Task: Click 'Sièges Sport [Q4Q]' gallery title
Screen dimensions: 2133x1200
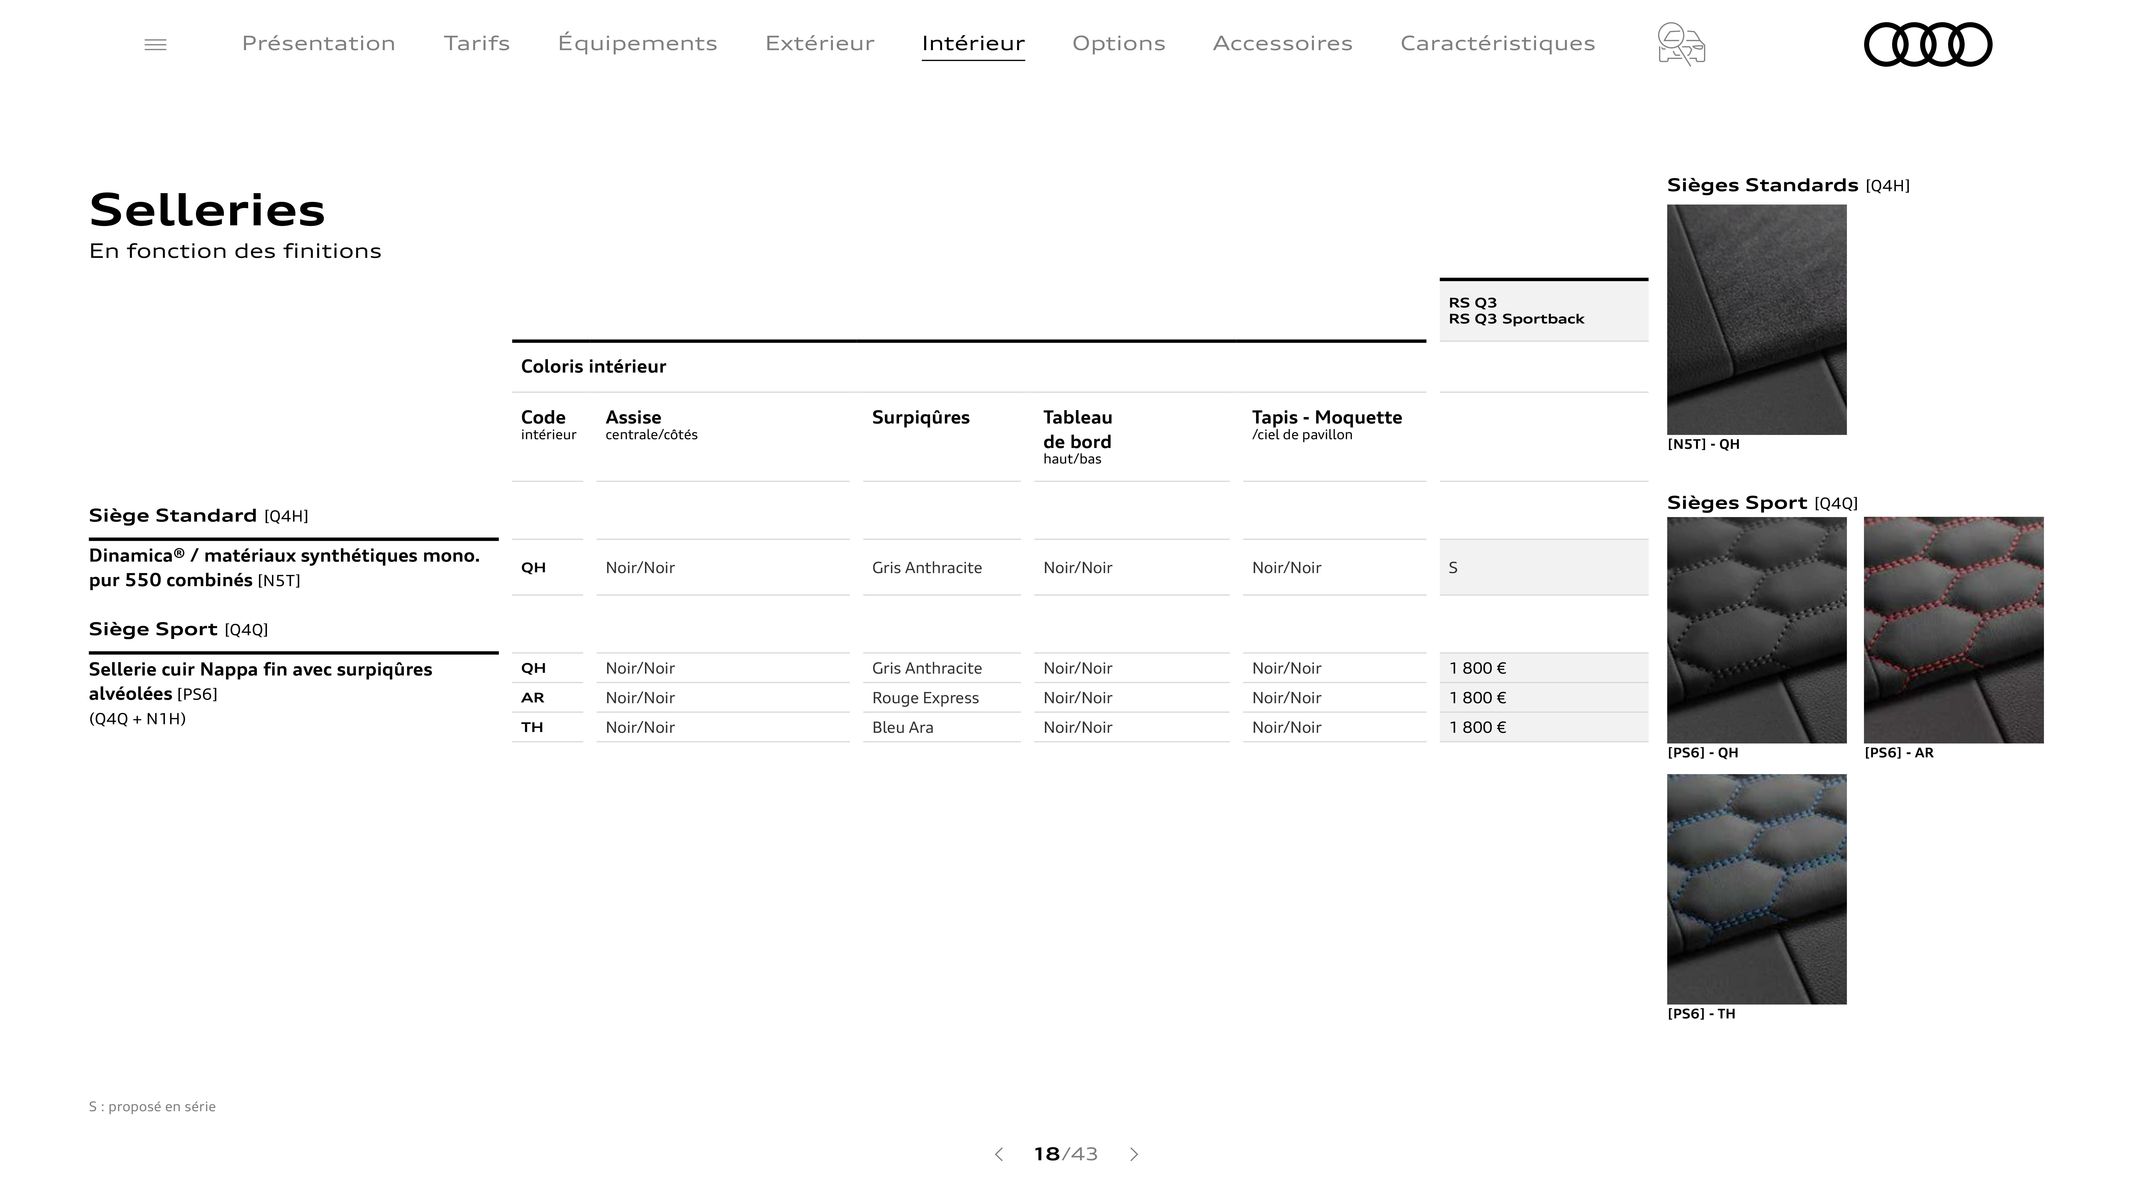Action: (x=1762, y=503)
